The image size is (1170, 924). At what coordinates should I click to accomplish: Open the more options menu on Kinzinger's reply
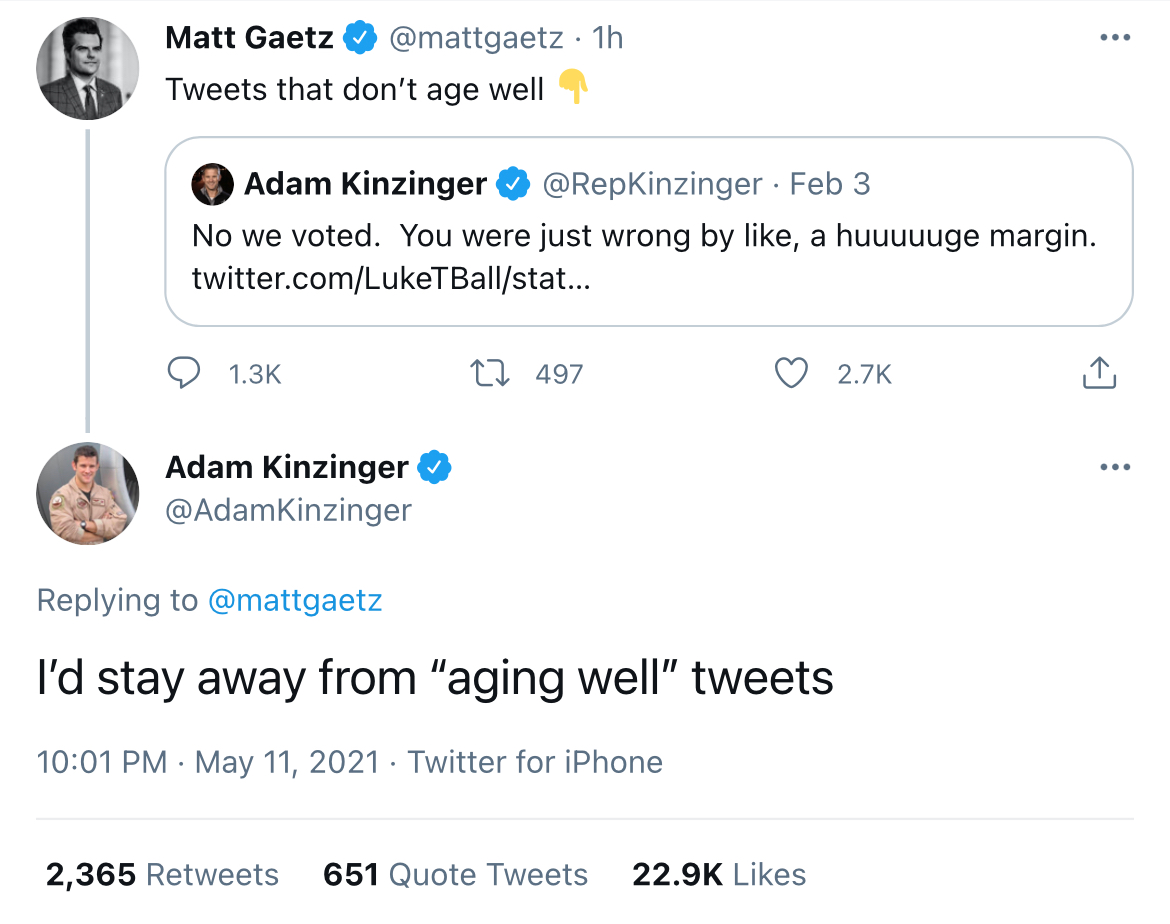[x=1114, y=466]
